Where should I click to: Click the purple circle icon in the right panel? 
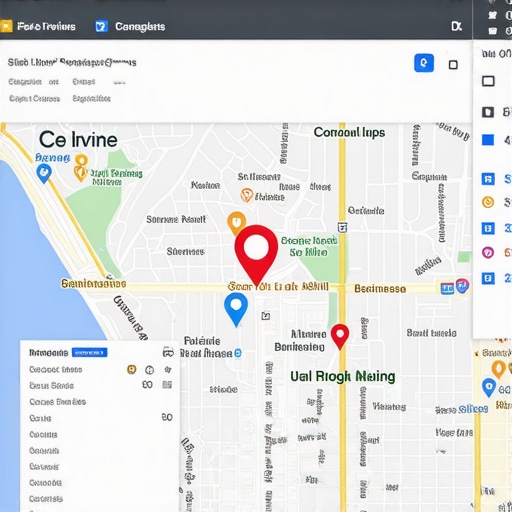(x=488, y=252)
